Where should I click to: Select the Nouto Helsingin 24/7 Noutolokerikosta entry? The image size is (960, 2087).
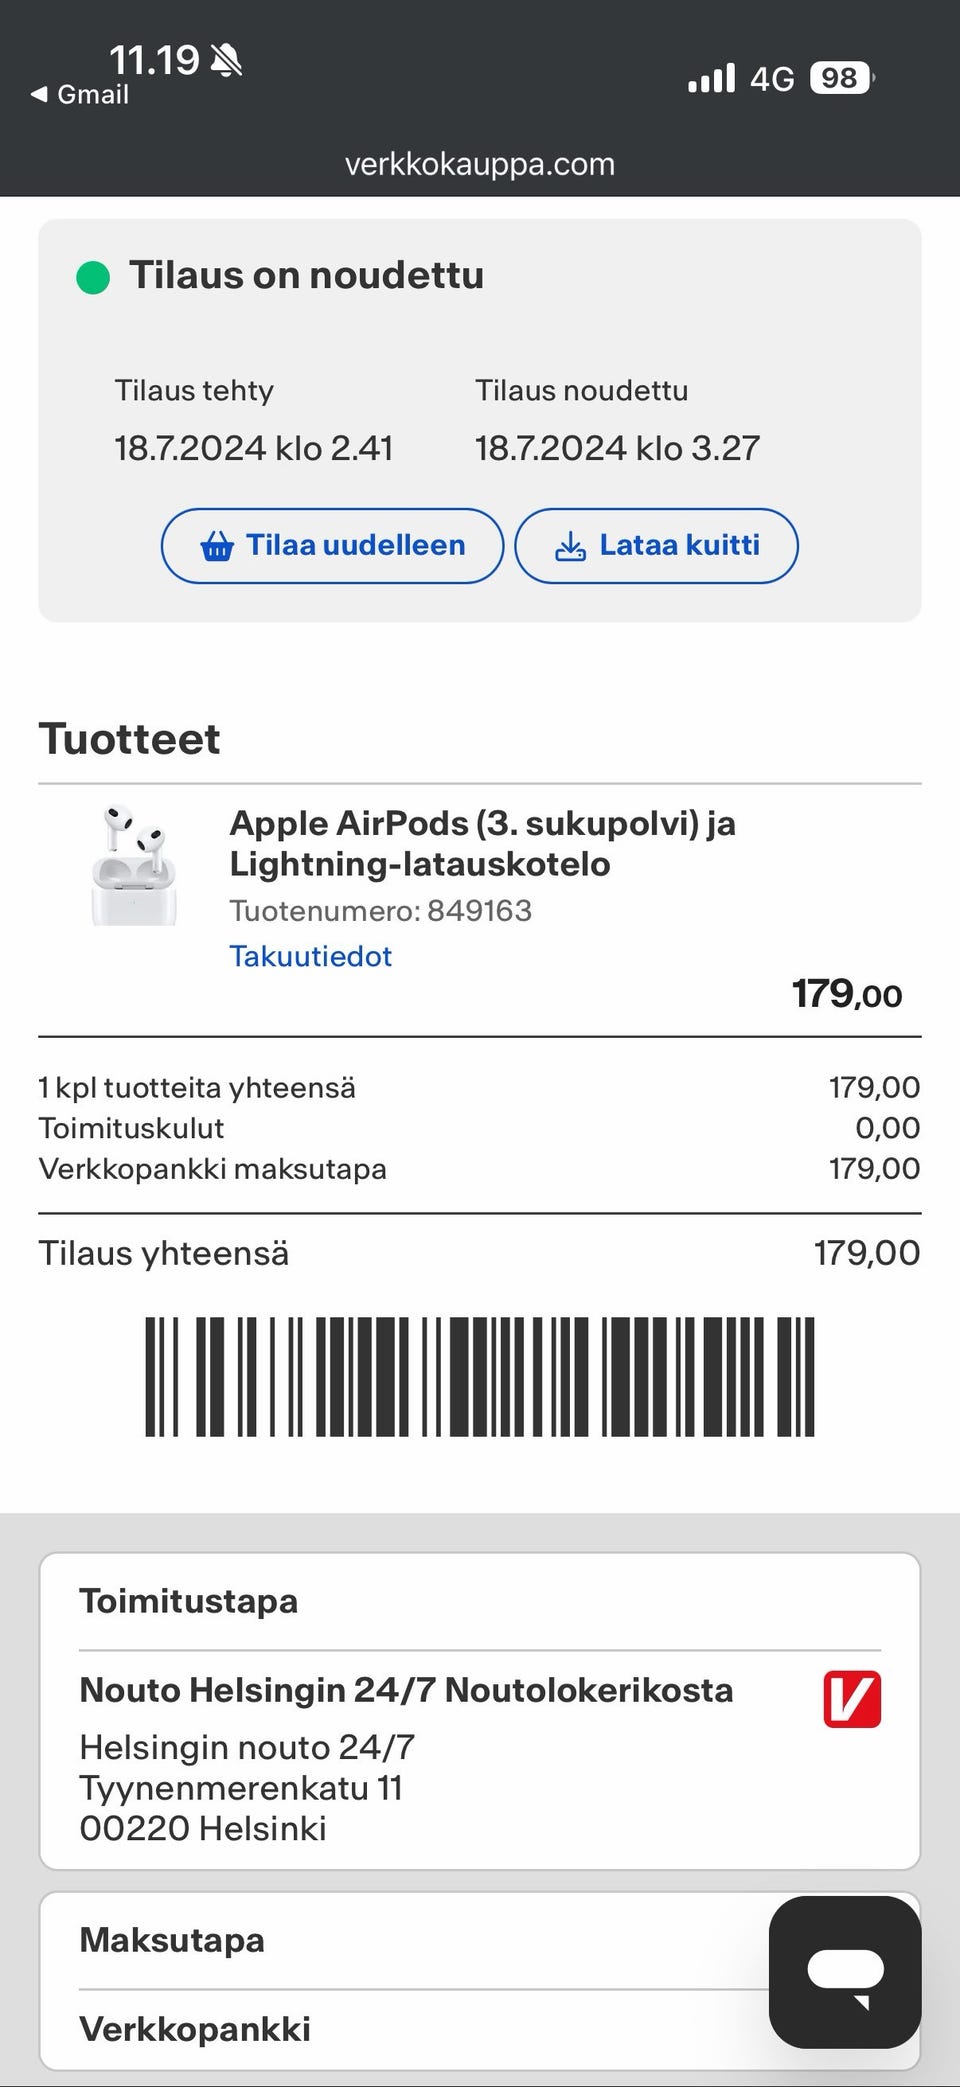pyautogui.click(x=406, y=1690)
